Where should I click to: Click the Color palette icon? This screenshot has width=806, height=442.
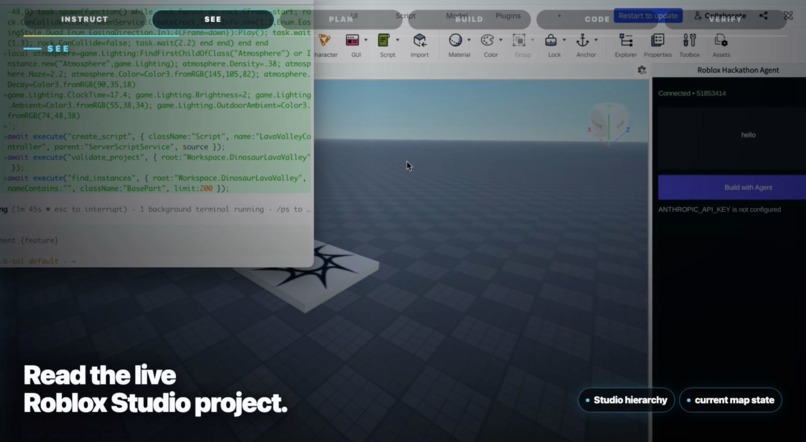point(487,40)
